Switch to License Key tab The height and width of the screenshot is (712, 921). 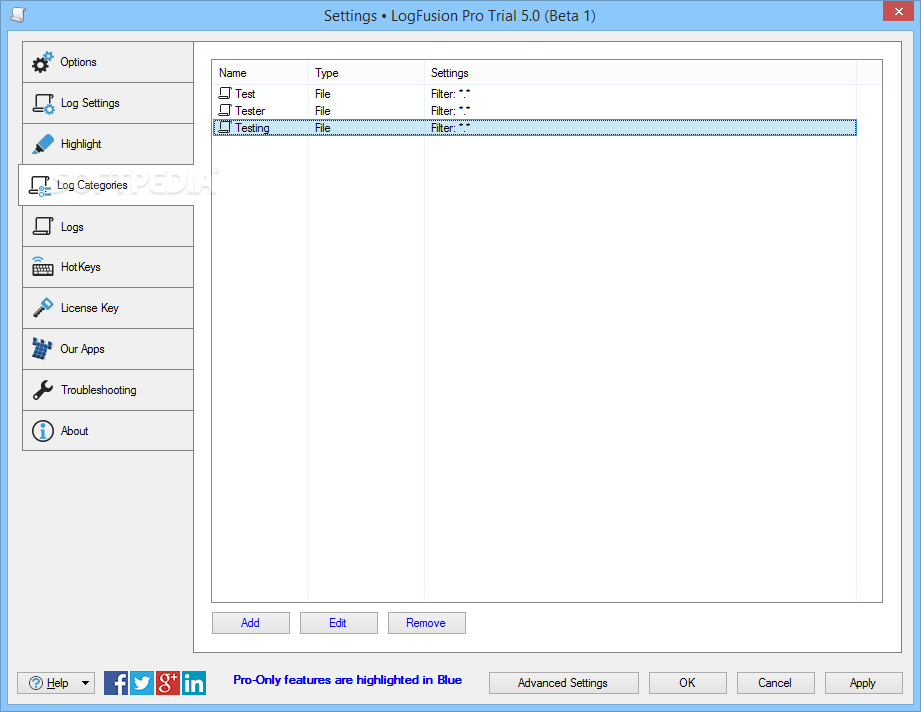[108, 308]
